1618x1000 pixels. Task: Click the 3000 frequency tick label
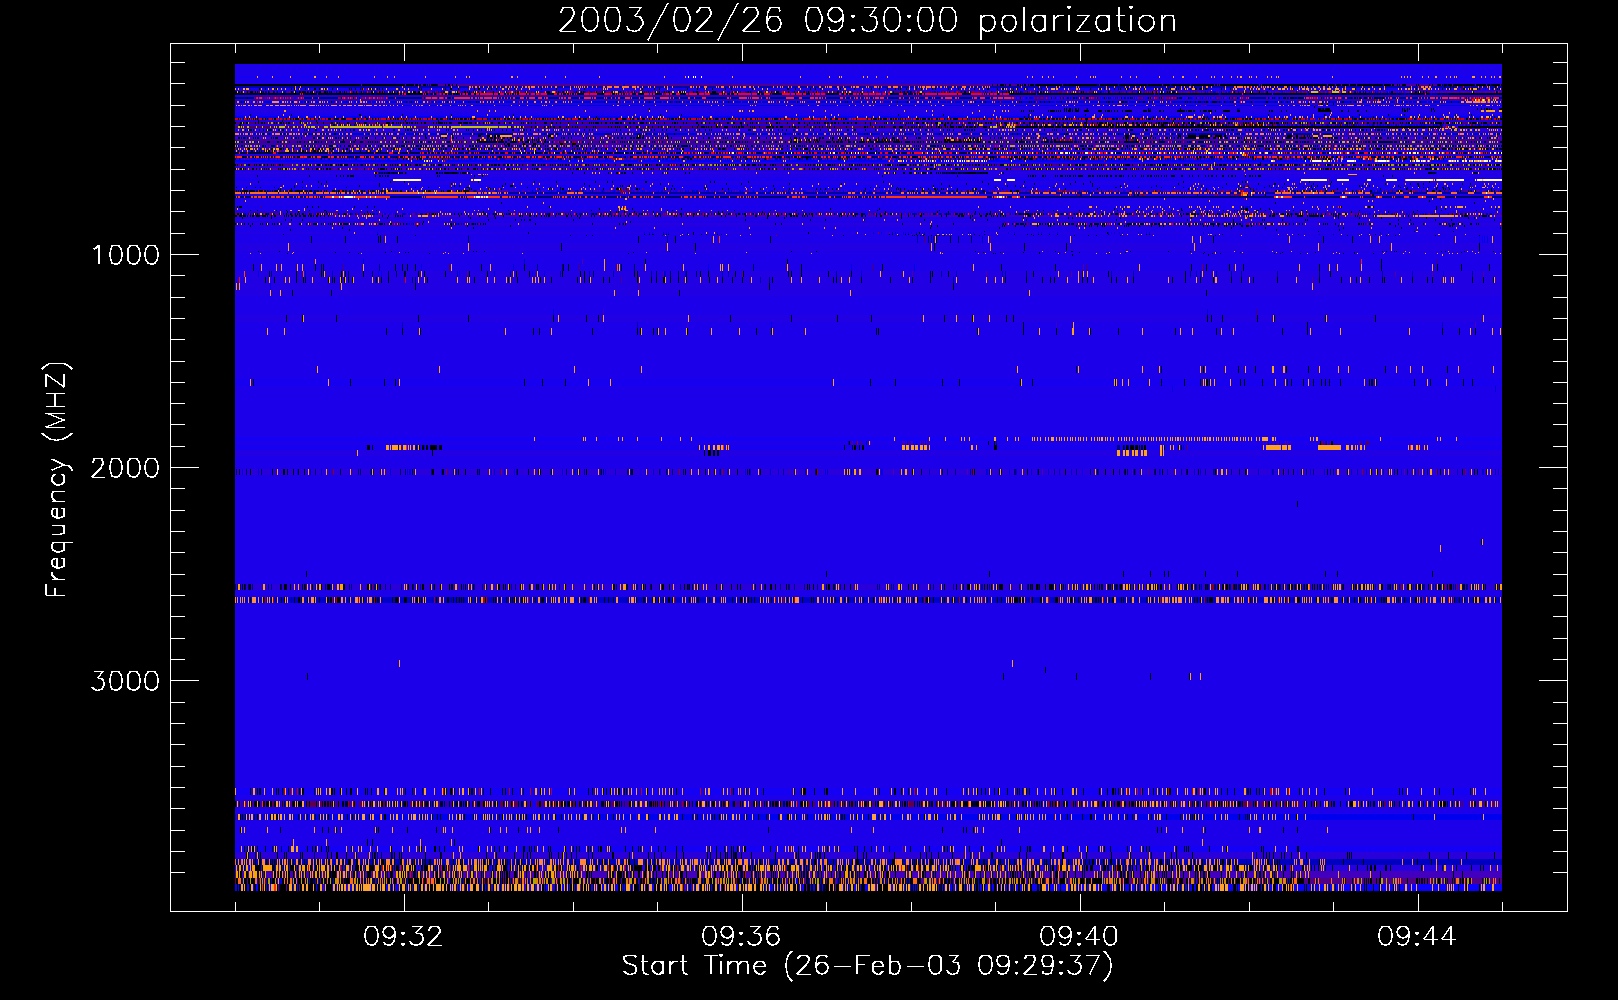(x=126, y=681)
